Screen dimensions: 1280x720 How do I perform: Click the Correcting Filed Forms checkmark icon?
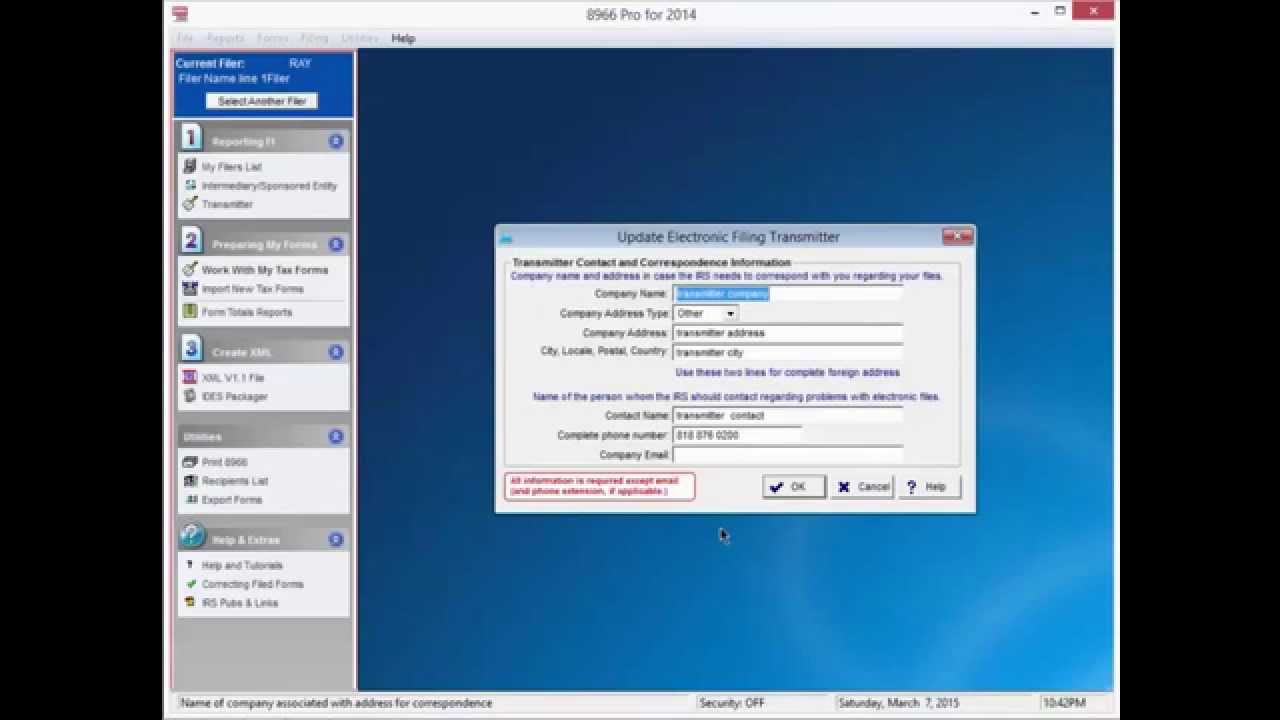point(190,584)
